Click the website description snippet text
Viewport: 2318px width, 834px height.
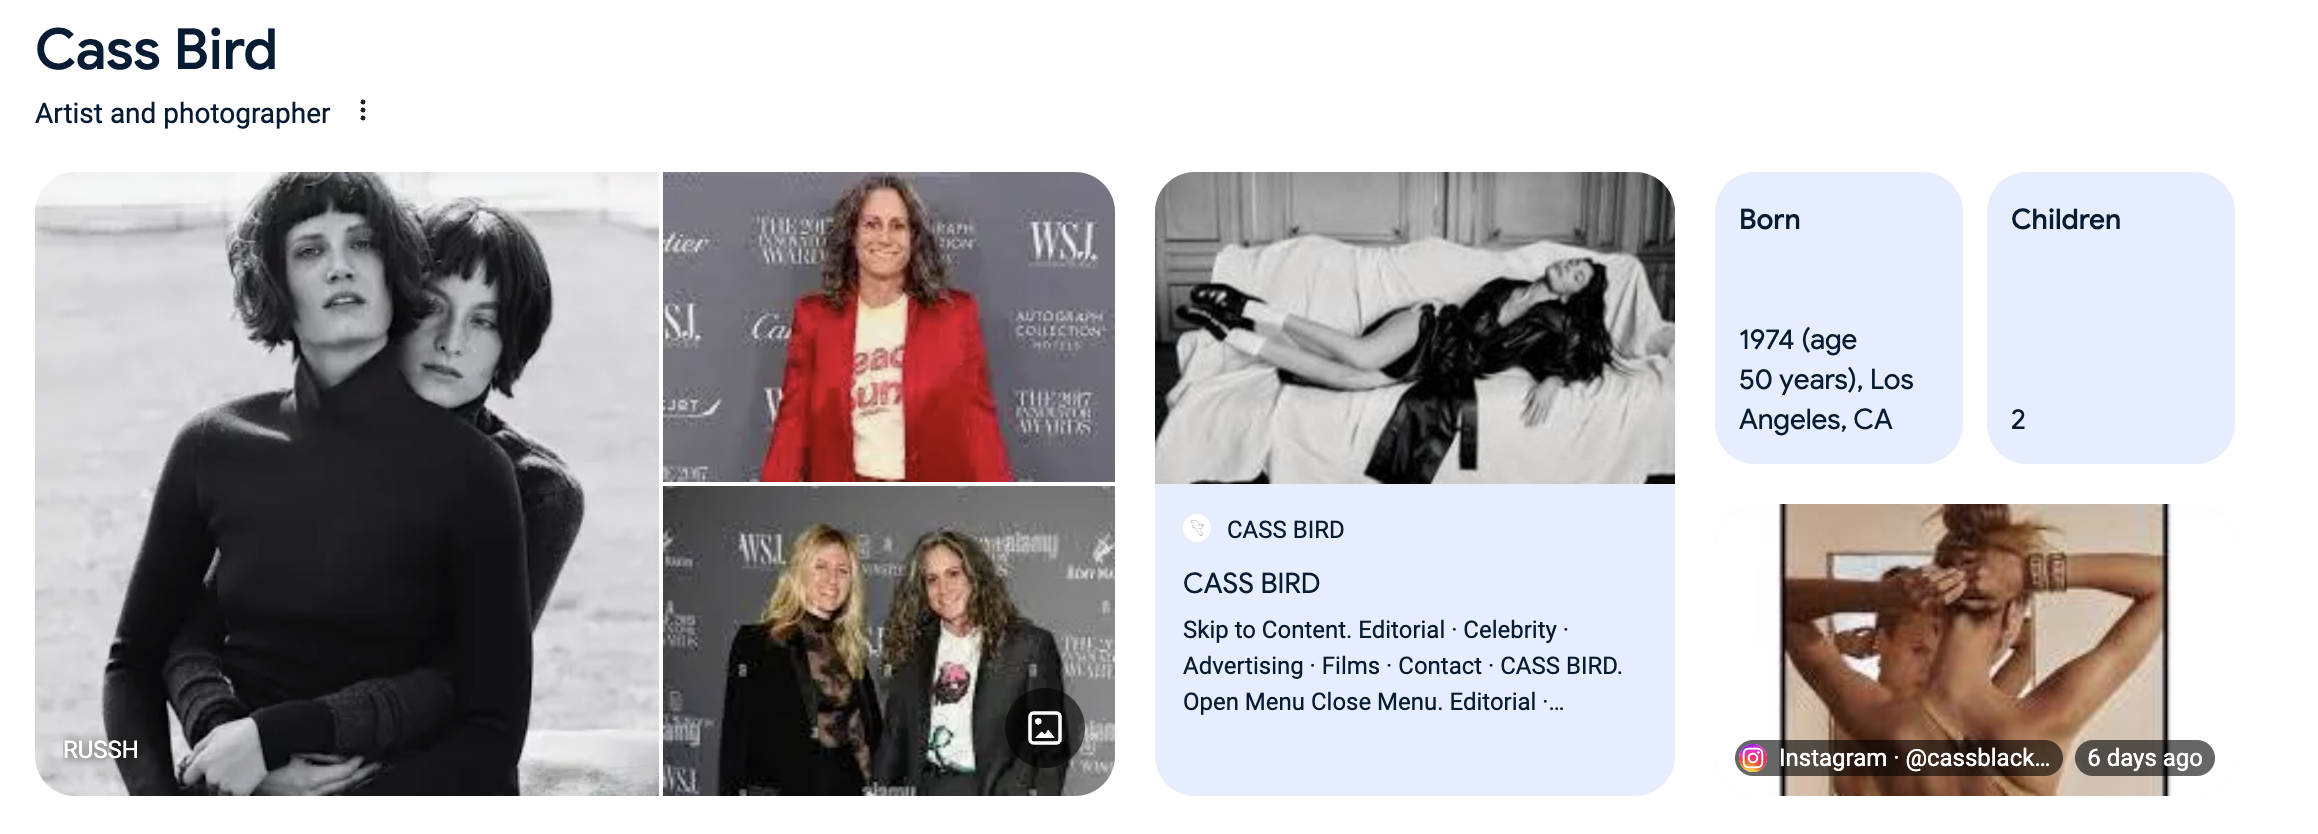[1403, 666]
